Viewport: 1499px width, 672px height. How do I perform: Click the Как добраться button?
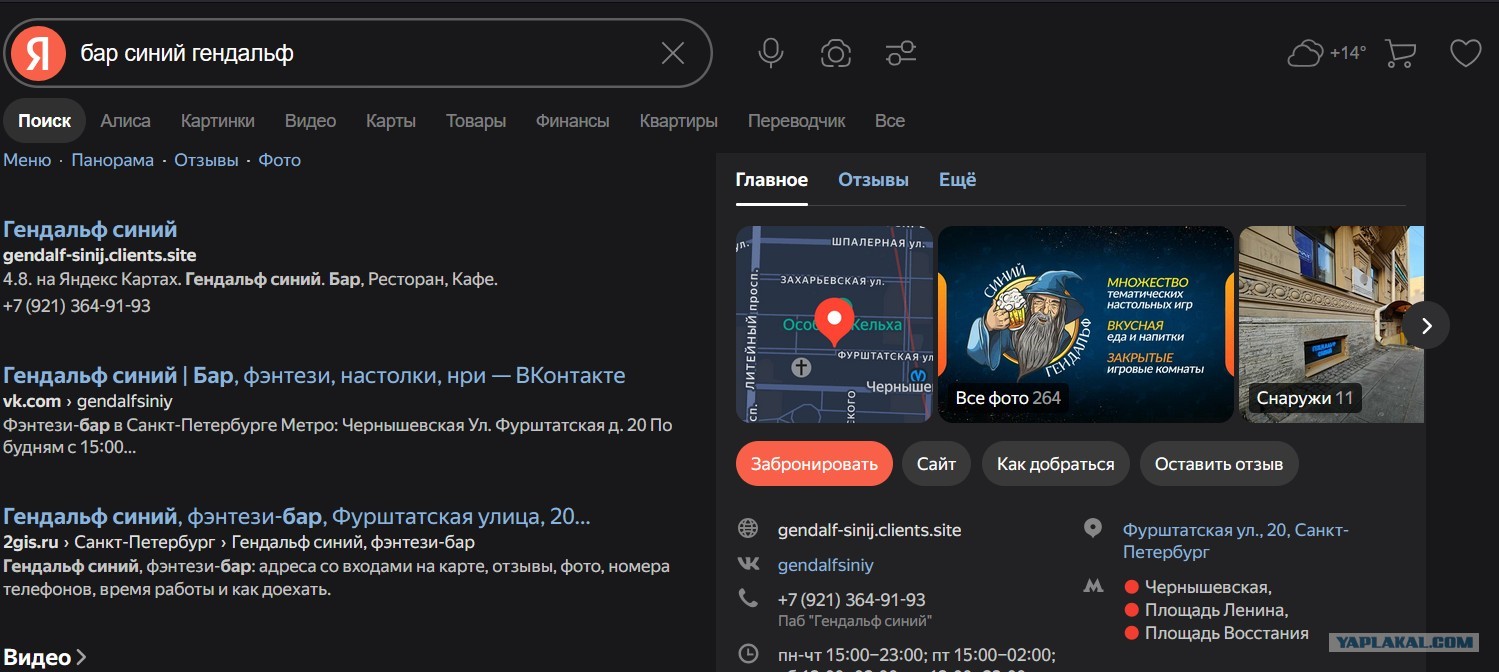(x=1055, y=464)
